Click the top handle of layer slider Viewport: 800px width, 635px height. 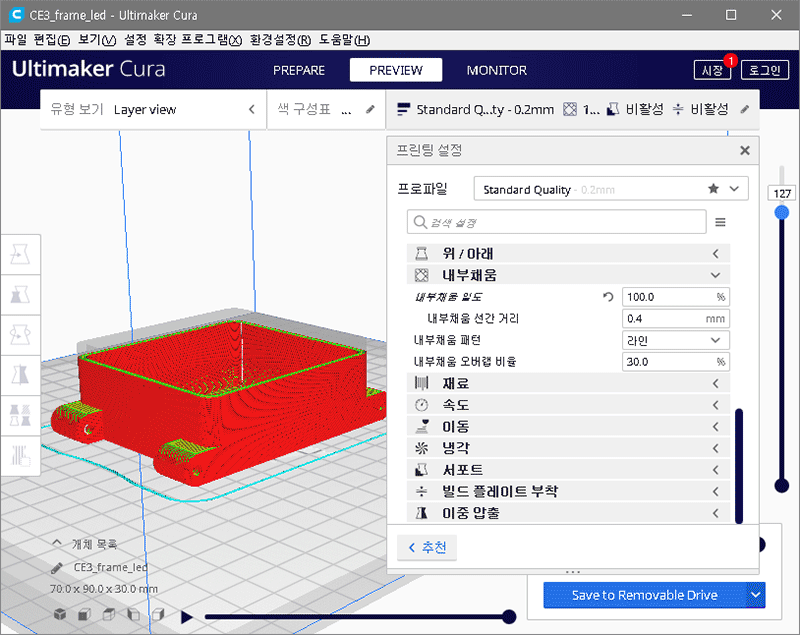782,212
